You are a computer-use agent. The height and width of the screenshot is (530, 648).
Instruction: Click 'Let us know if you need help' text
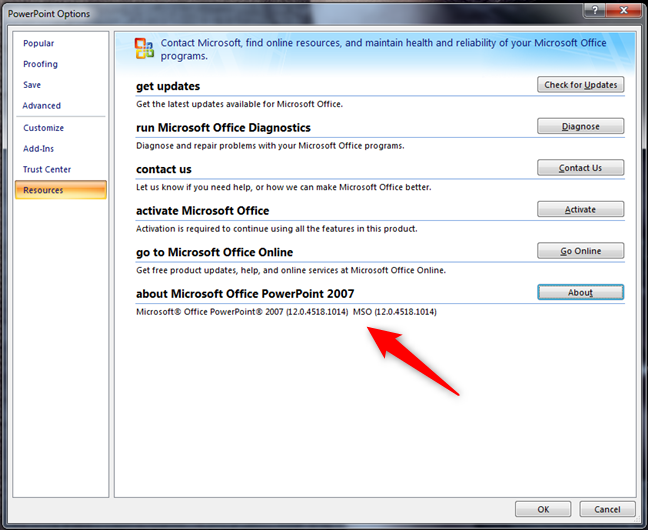(x=284, y=187)
